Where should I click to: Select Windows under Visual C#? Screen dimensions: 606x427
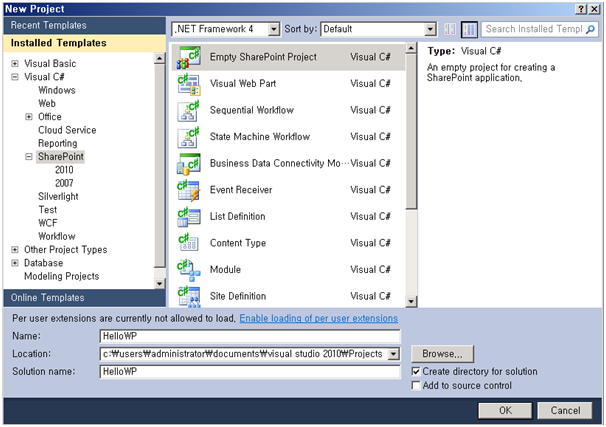point(57,90)
